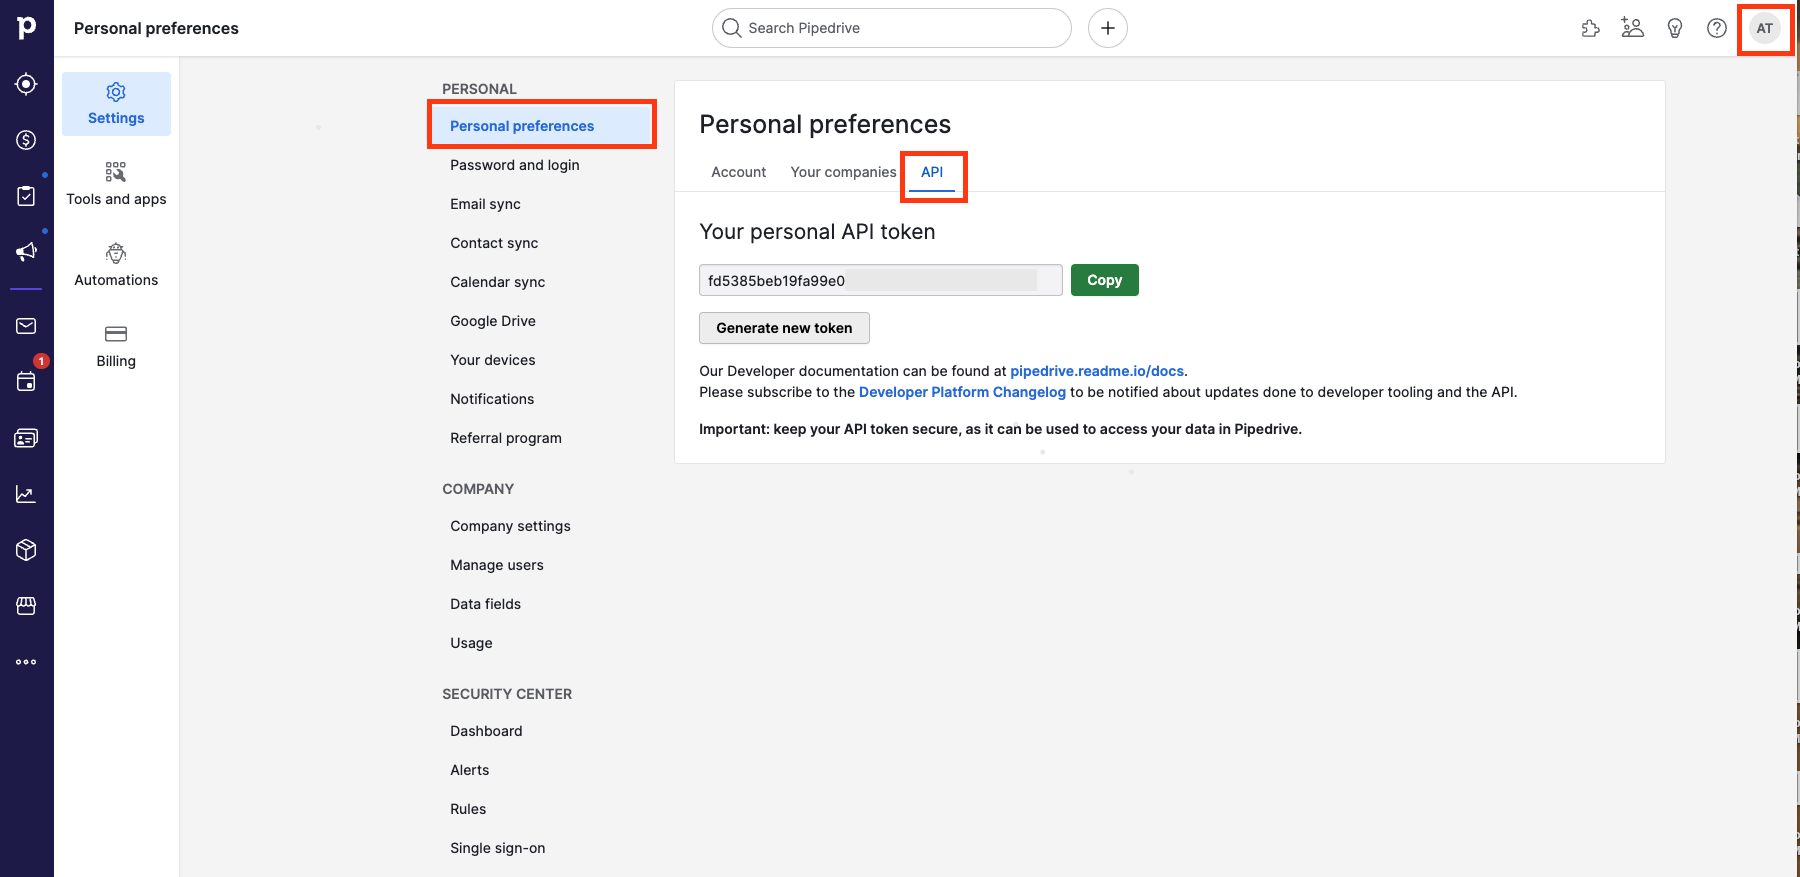The height and width of the screenshot is (877, 1800).
Task: Open Products box icon in sidebar
Action: click(27, 550)
